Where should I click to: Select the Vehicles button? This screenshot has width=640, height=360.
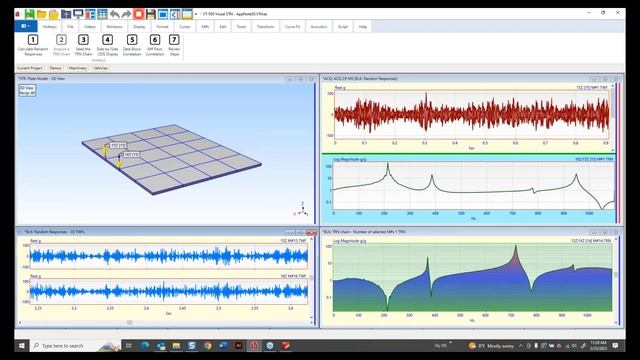point(100,68)
